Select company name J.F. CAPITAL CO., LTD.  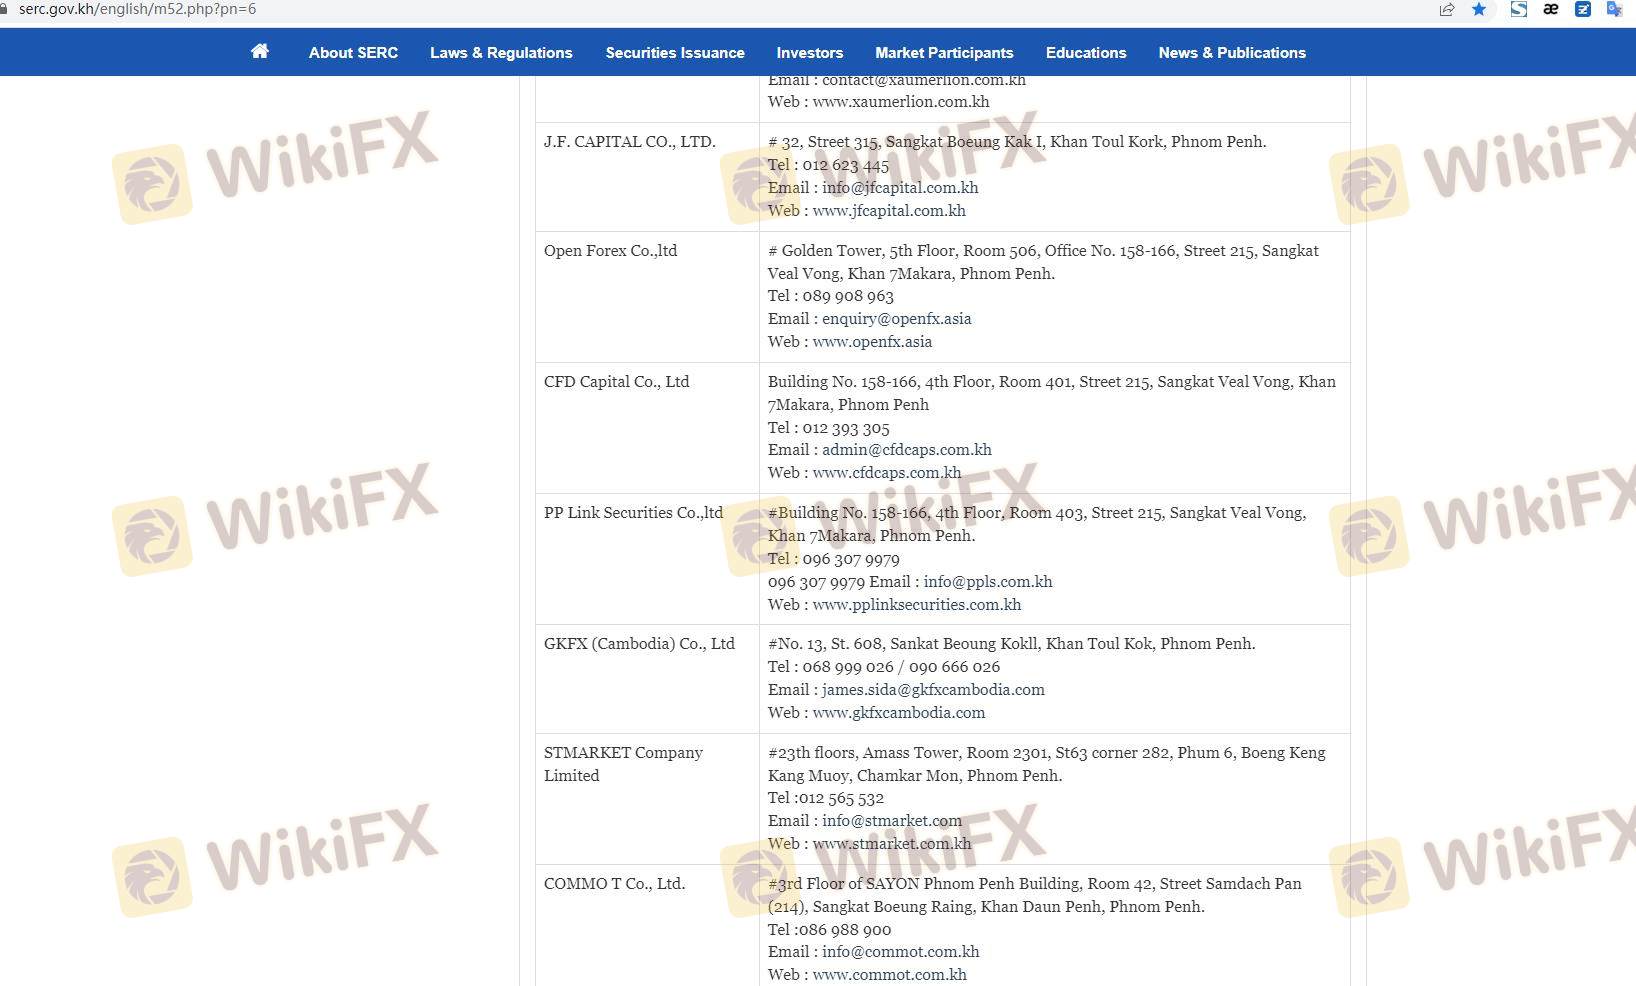coord(630,142)
